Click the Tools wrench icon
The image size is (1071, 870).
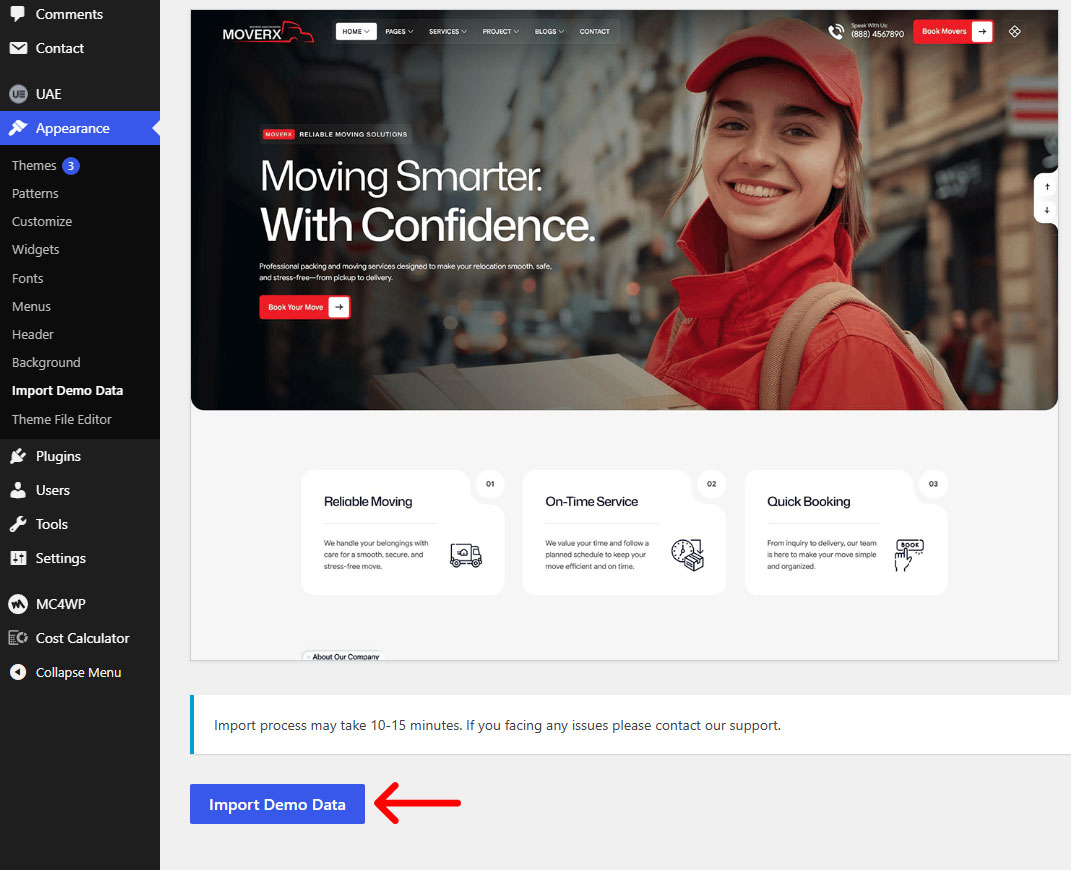tap(18, 524)
